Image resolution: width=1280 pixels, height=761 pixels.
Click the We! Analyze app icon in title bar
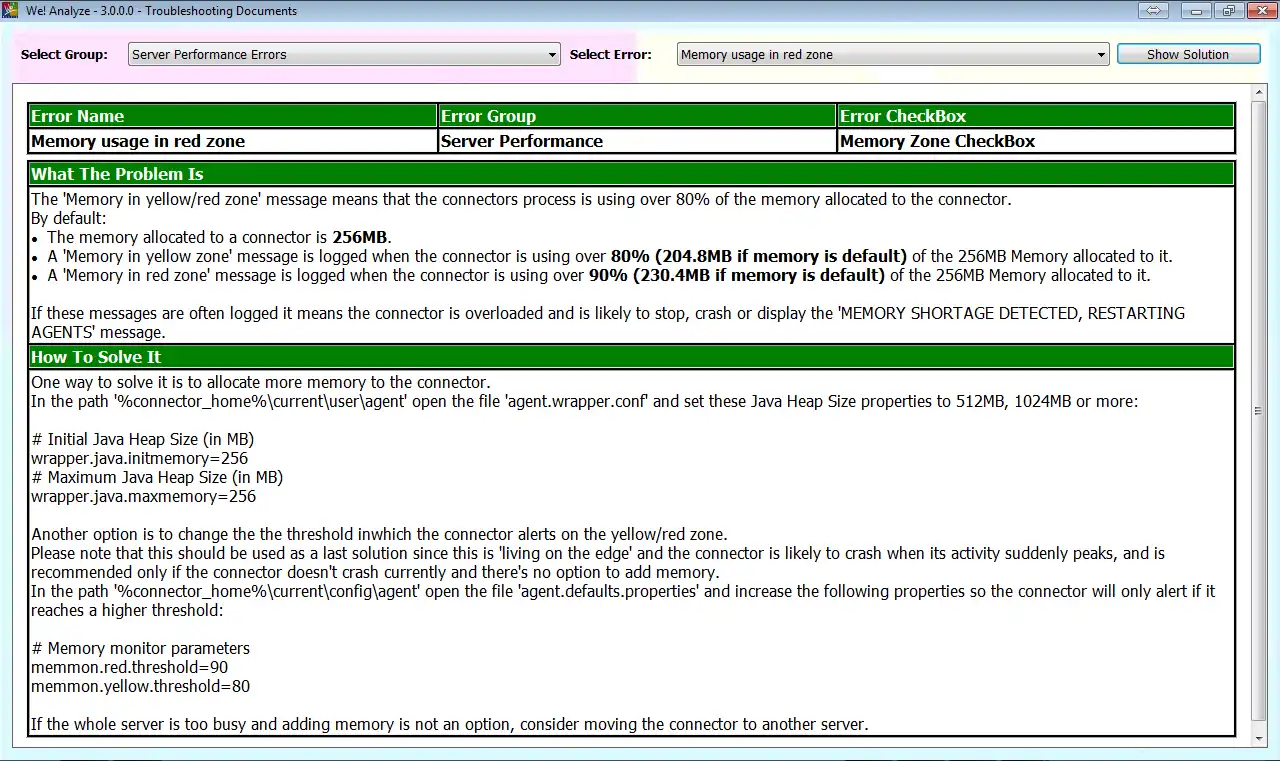[8, 11]
